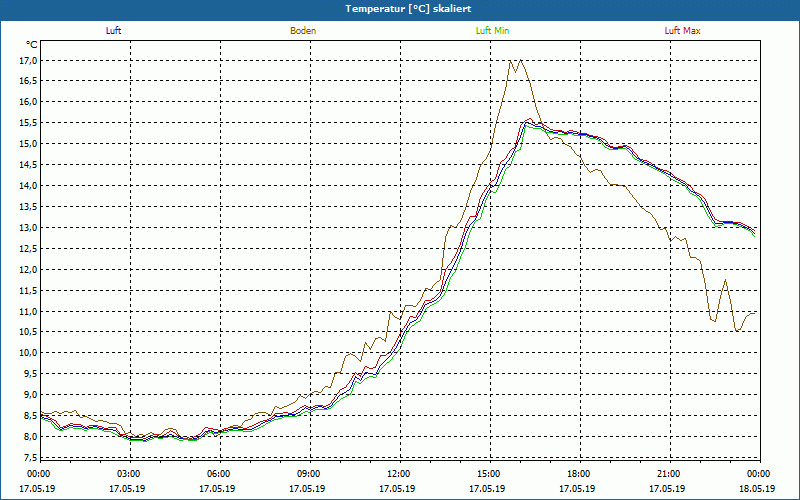The height and width of the screenshot is (500, 800).
Task: Click the 09:00 time axis label
Action: click(x=308, y=474)
